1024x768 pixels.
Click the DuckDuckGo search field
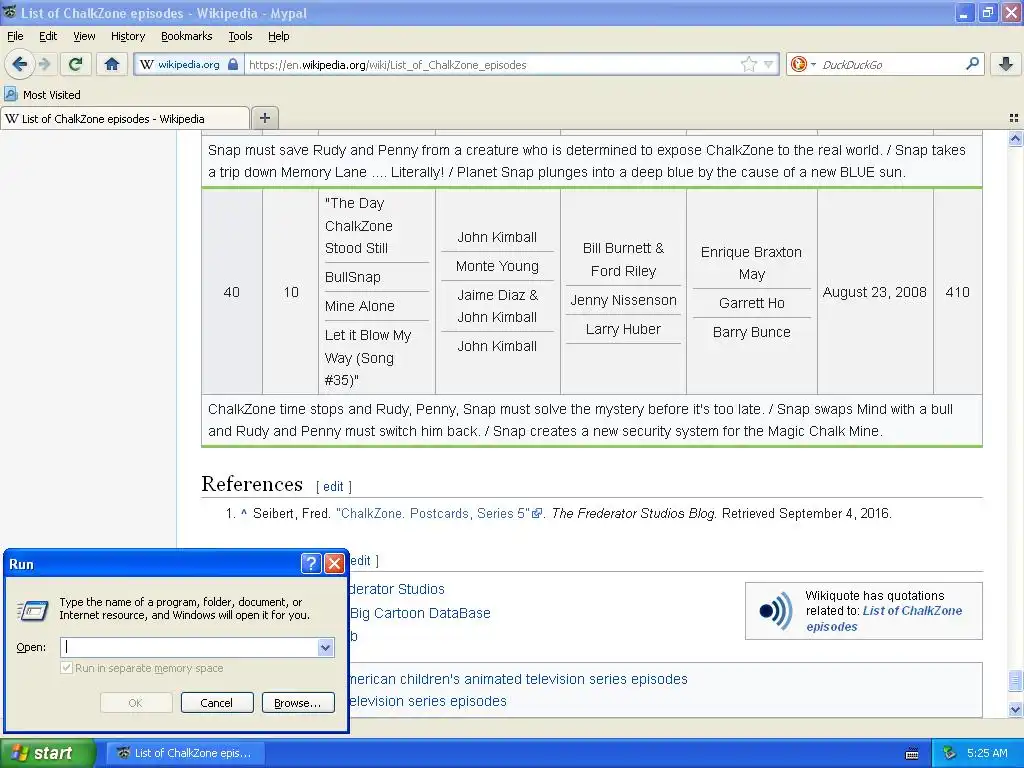(x=891, y=64)
